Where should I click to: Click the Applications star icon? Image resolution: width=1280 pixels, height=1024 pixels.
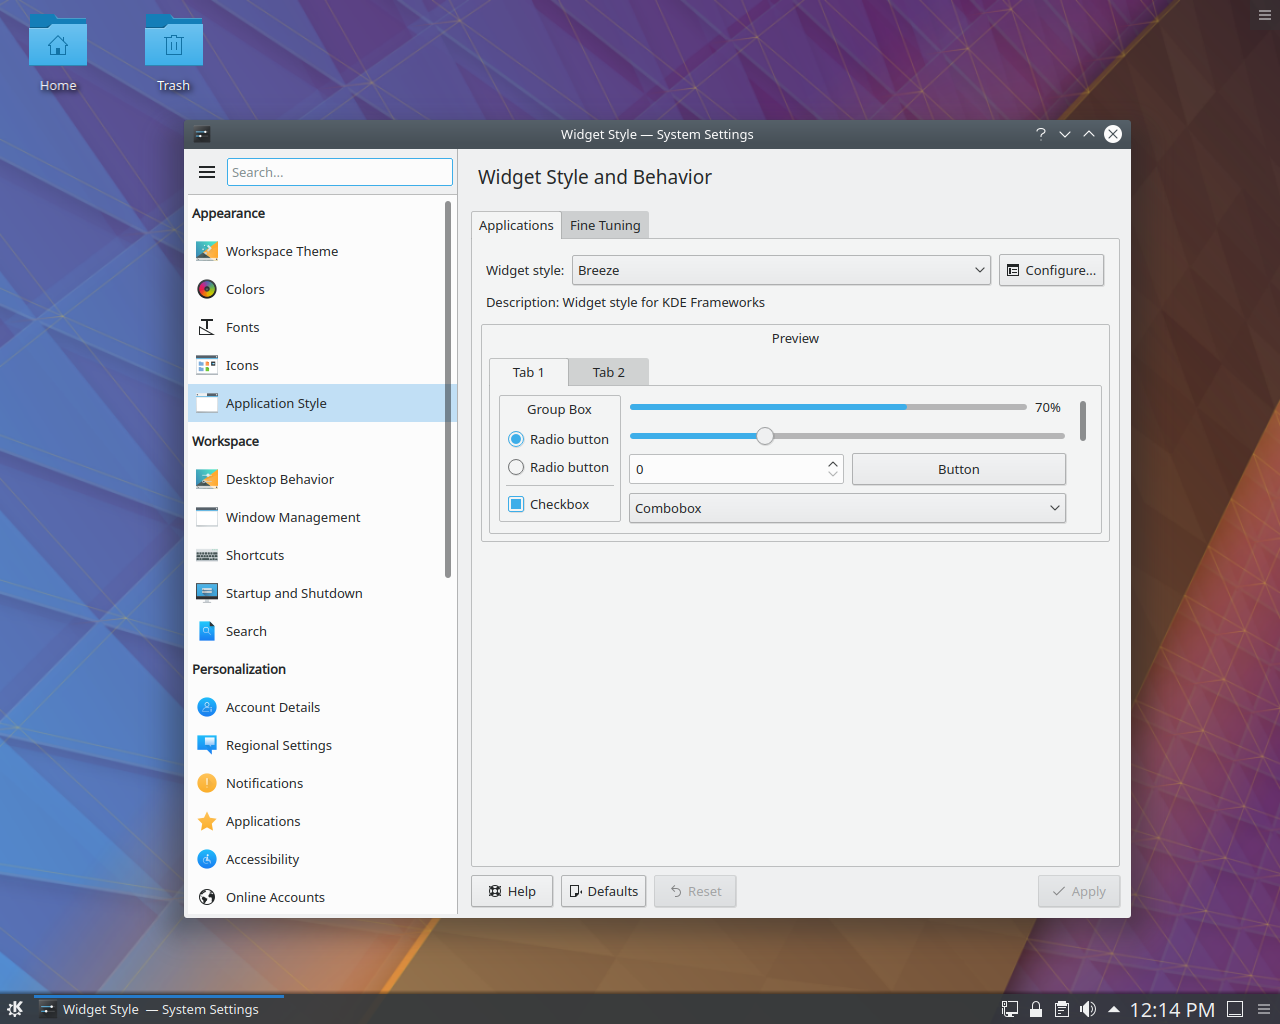207,821
